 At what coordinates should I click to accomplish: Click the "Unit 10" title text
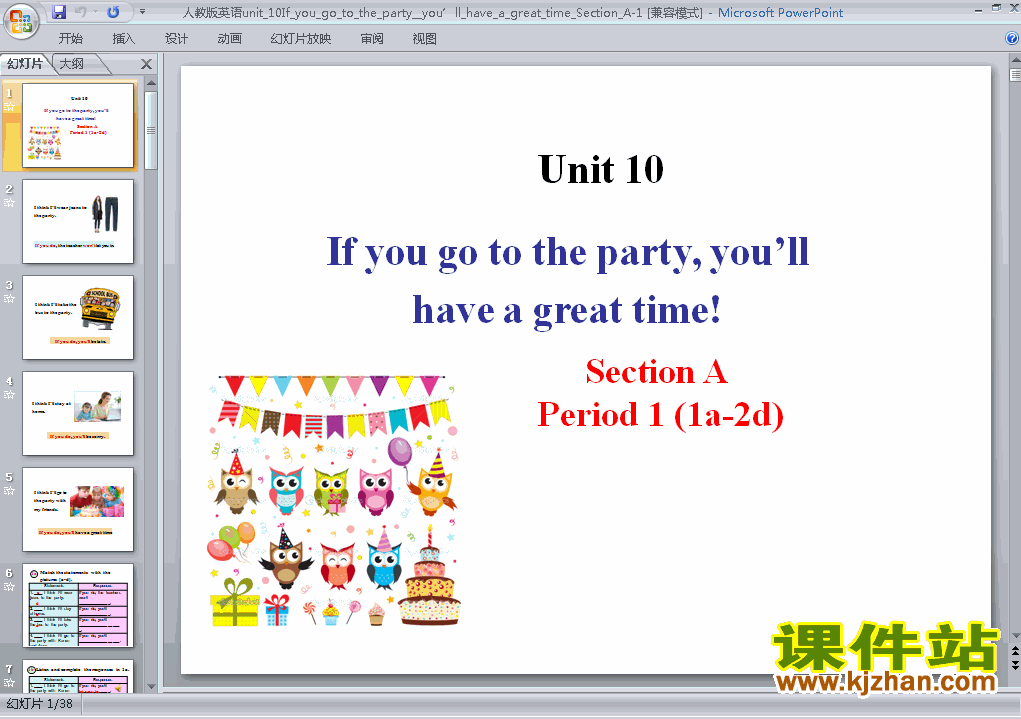point(601,169)
